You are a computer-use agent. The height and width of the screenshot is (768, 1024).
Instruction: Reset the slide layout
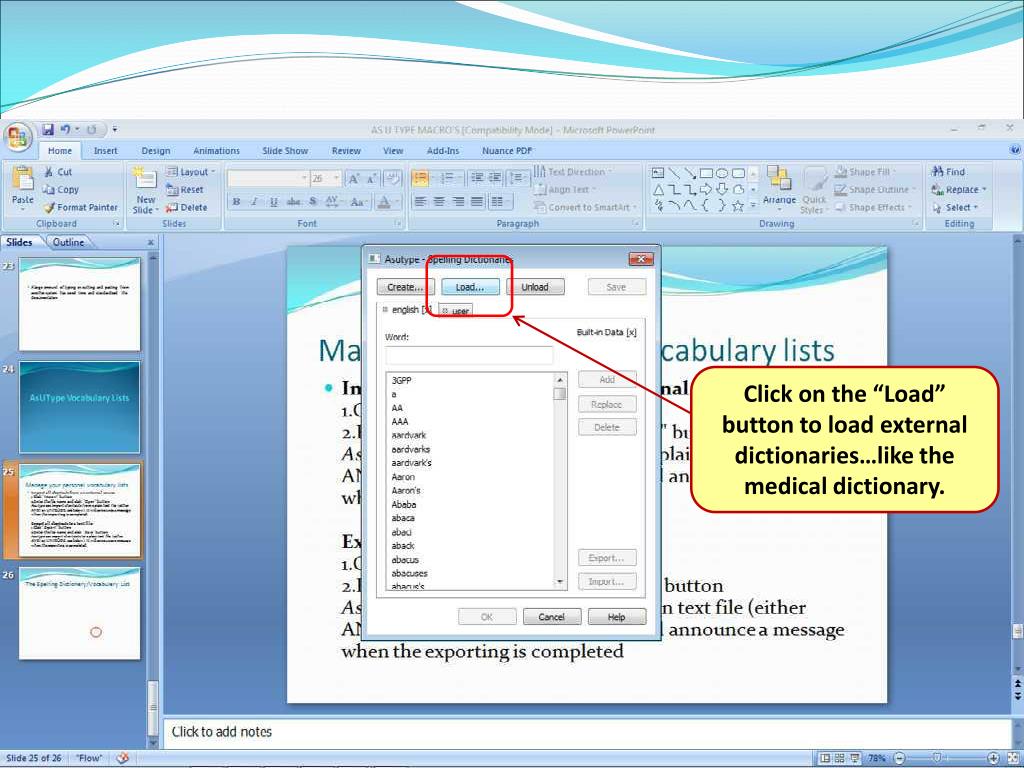pos(185,189)
